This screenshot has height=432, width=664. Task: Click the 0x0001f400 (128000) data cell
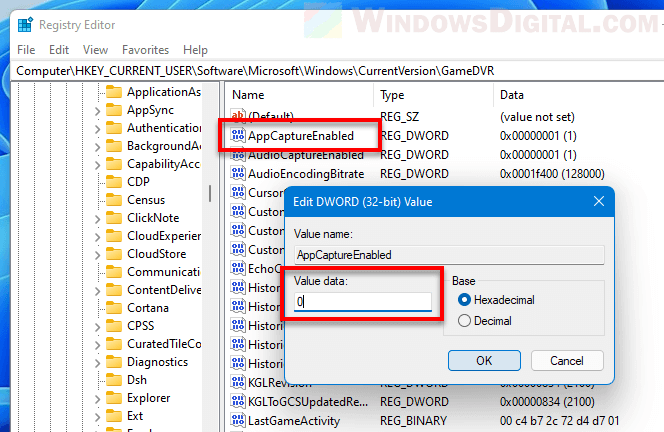pos(552,174)
